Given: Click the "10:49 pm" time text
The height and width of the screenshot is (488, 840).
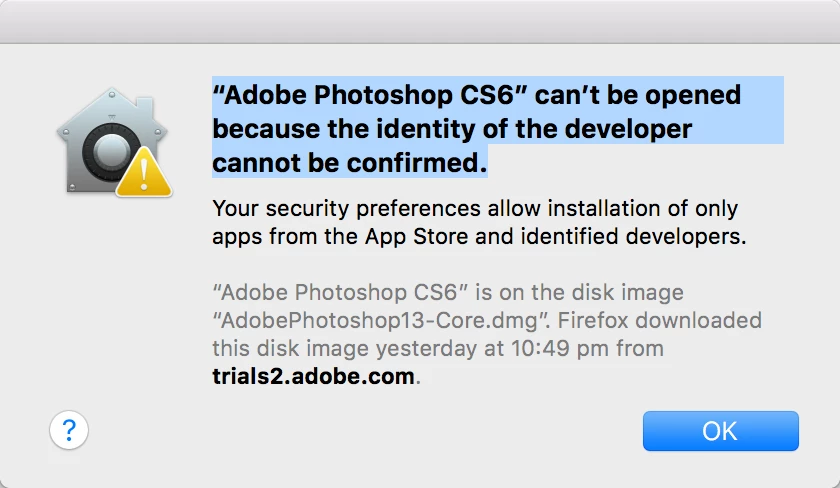Looking at the screenshot, I should 559,348.
